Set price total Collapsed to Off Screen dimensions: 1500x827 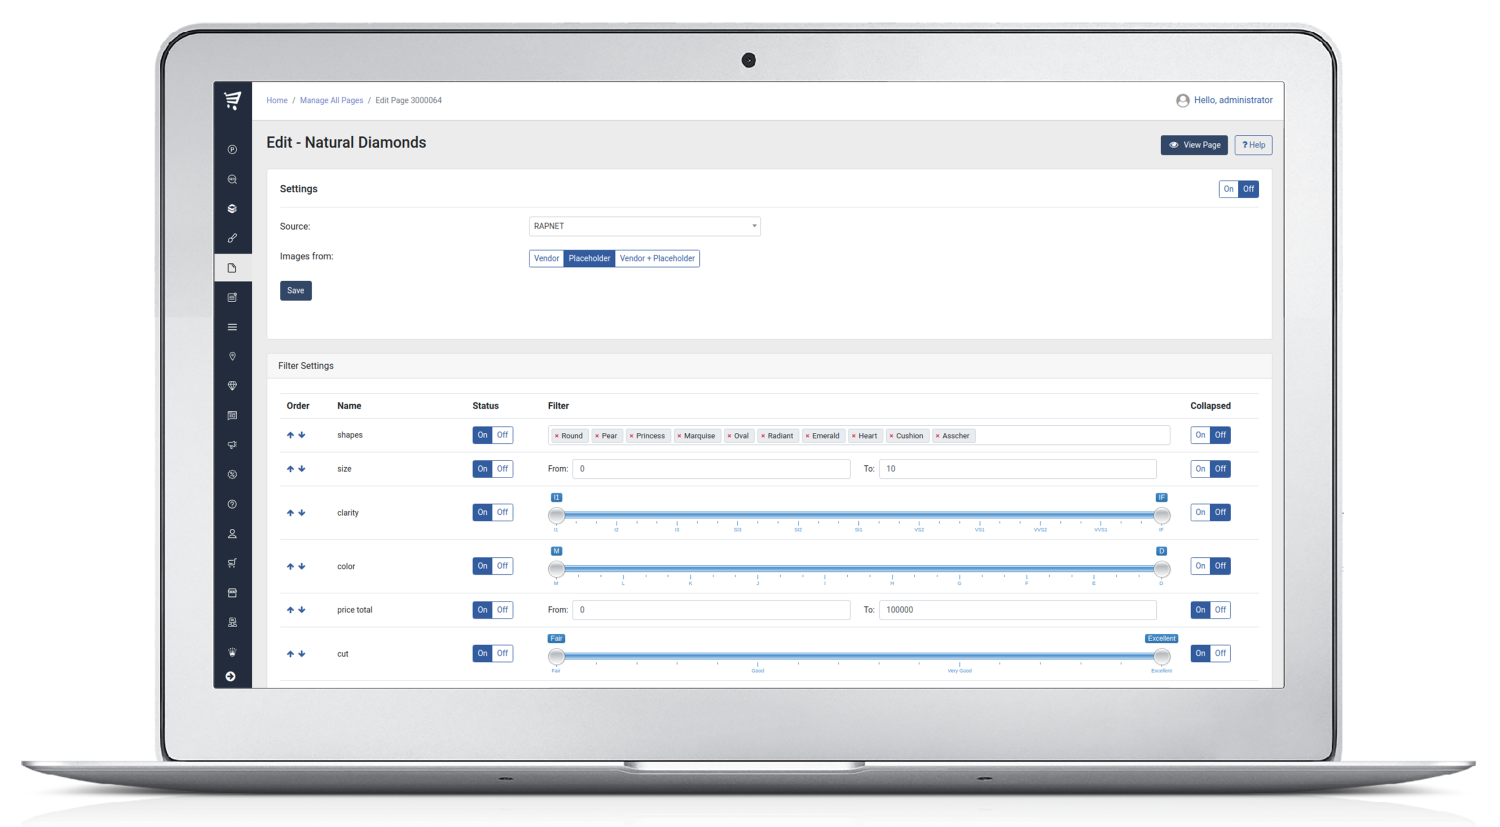tap(1220, 610)
